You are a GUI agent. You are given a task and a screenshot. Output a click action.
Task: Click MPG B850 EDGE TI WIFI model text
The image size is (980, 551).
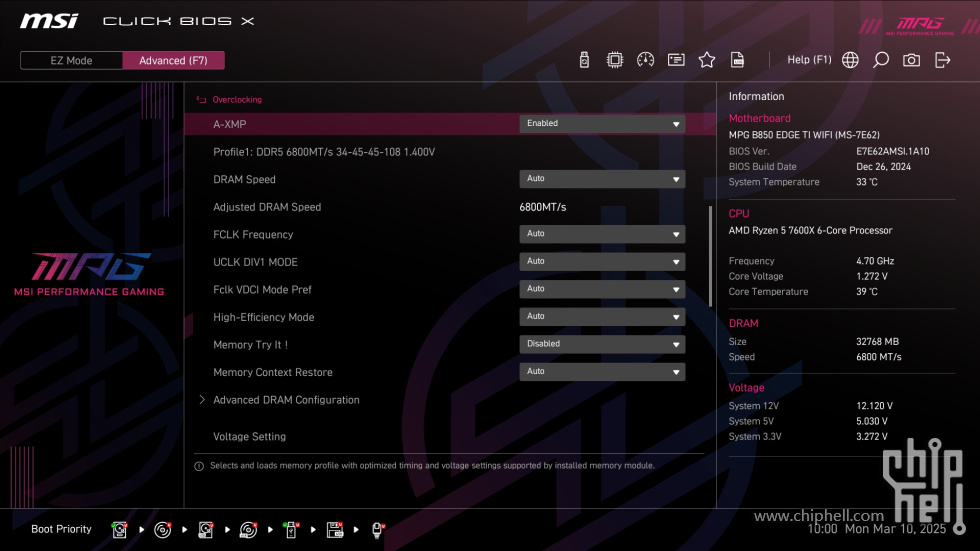804,135
